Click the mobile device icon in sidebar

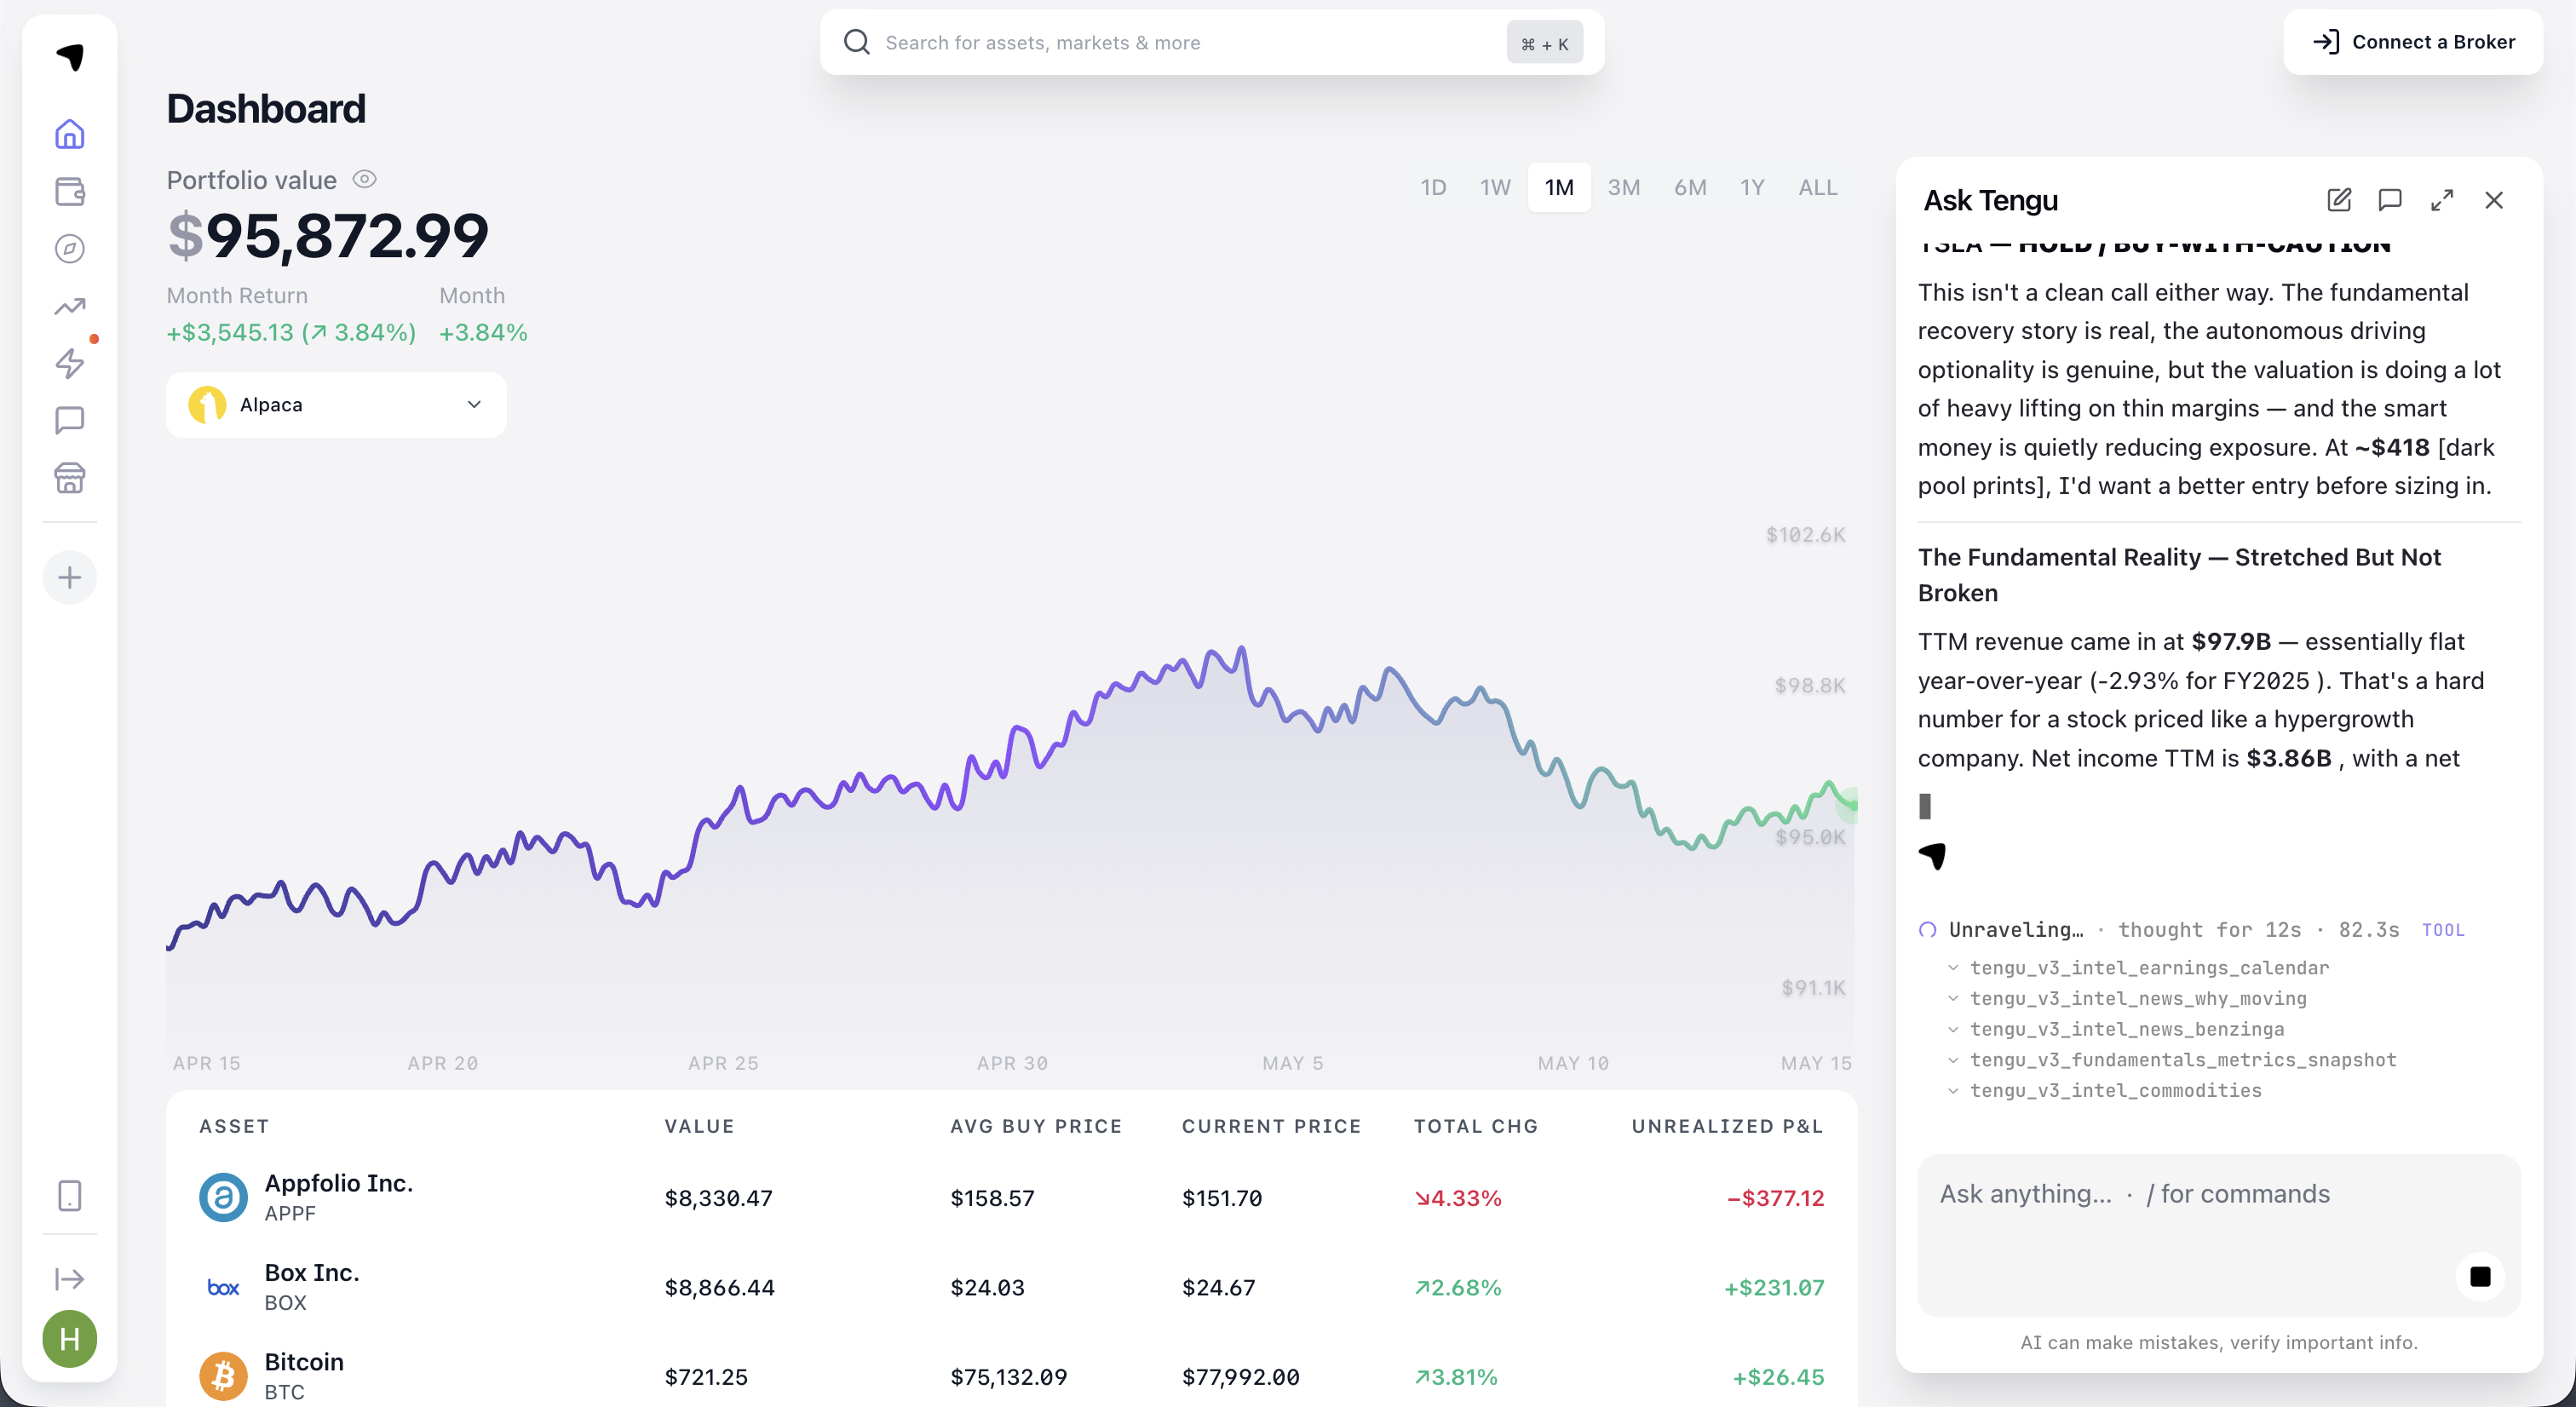click(x=69, y=1196)
